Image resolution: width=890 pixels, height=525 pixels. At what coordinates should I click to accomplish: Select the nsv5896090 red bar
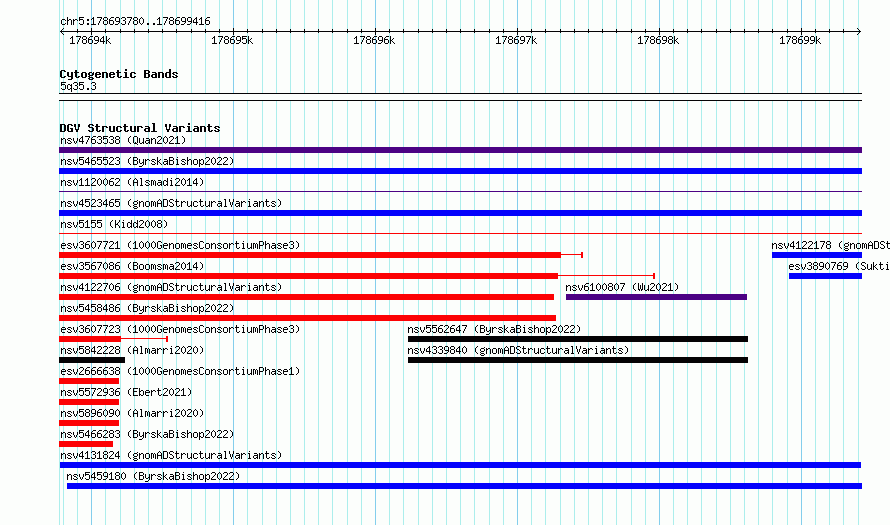pos(89,423)
